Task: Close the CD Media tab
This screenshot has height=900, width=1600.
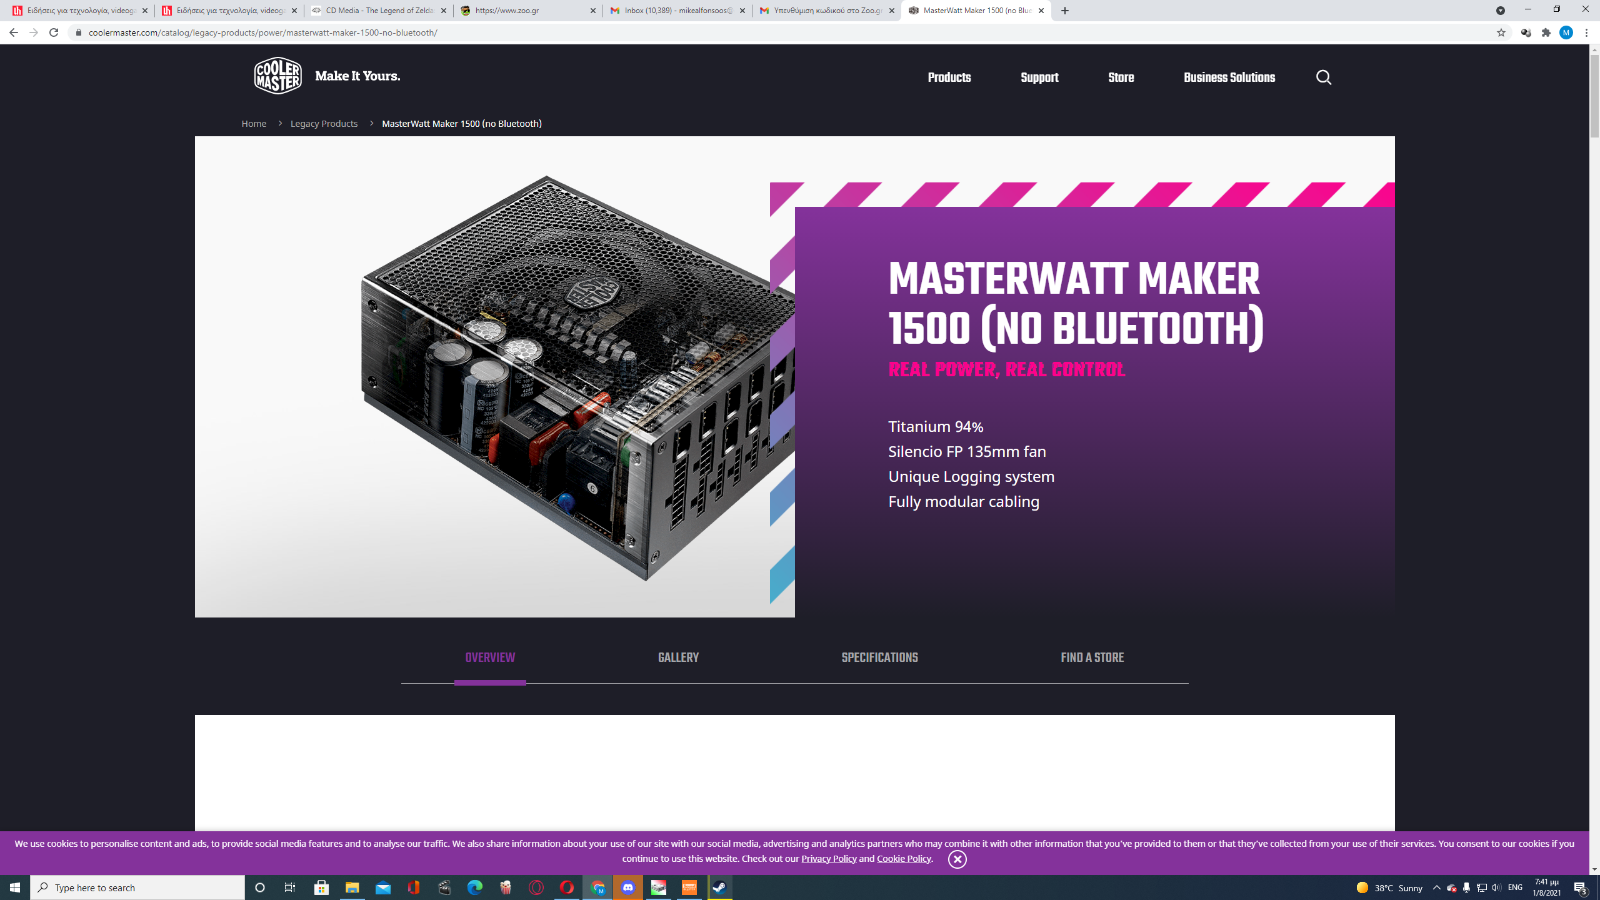Action: (443, 10)
